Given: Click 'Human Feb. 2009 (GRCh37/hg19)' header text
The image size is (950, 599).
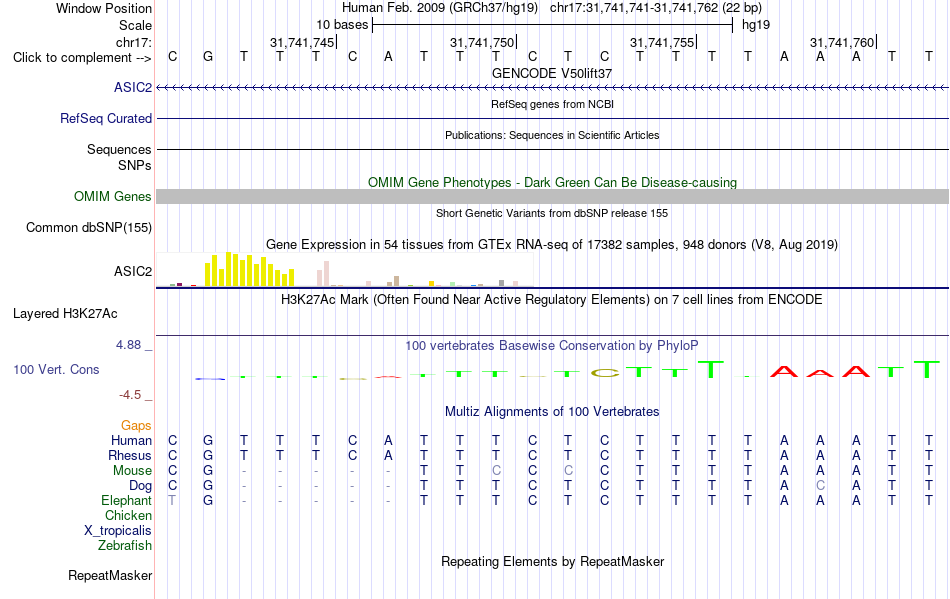Looking at the screenshot, I should click(440, 8).
